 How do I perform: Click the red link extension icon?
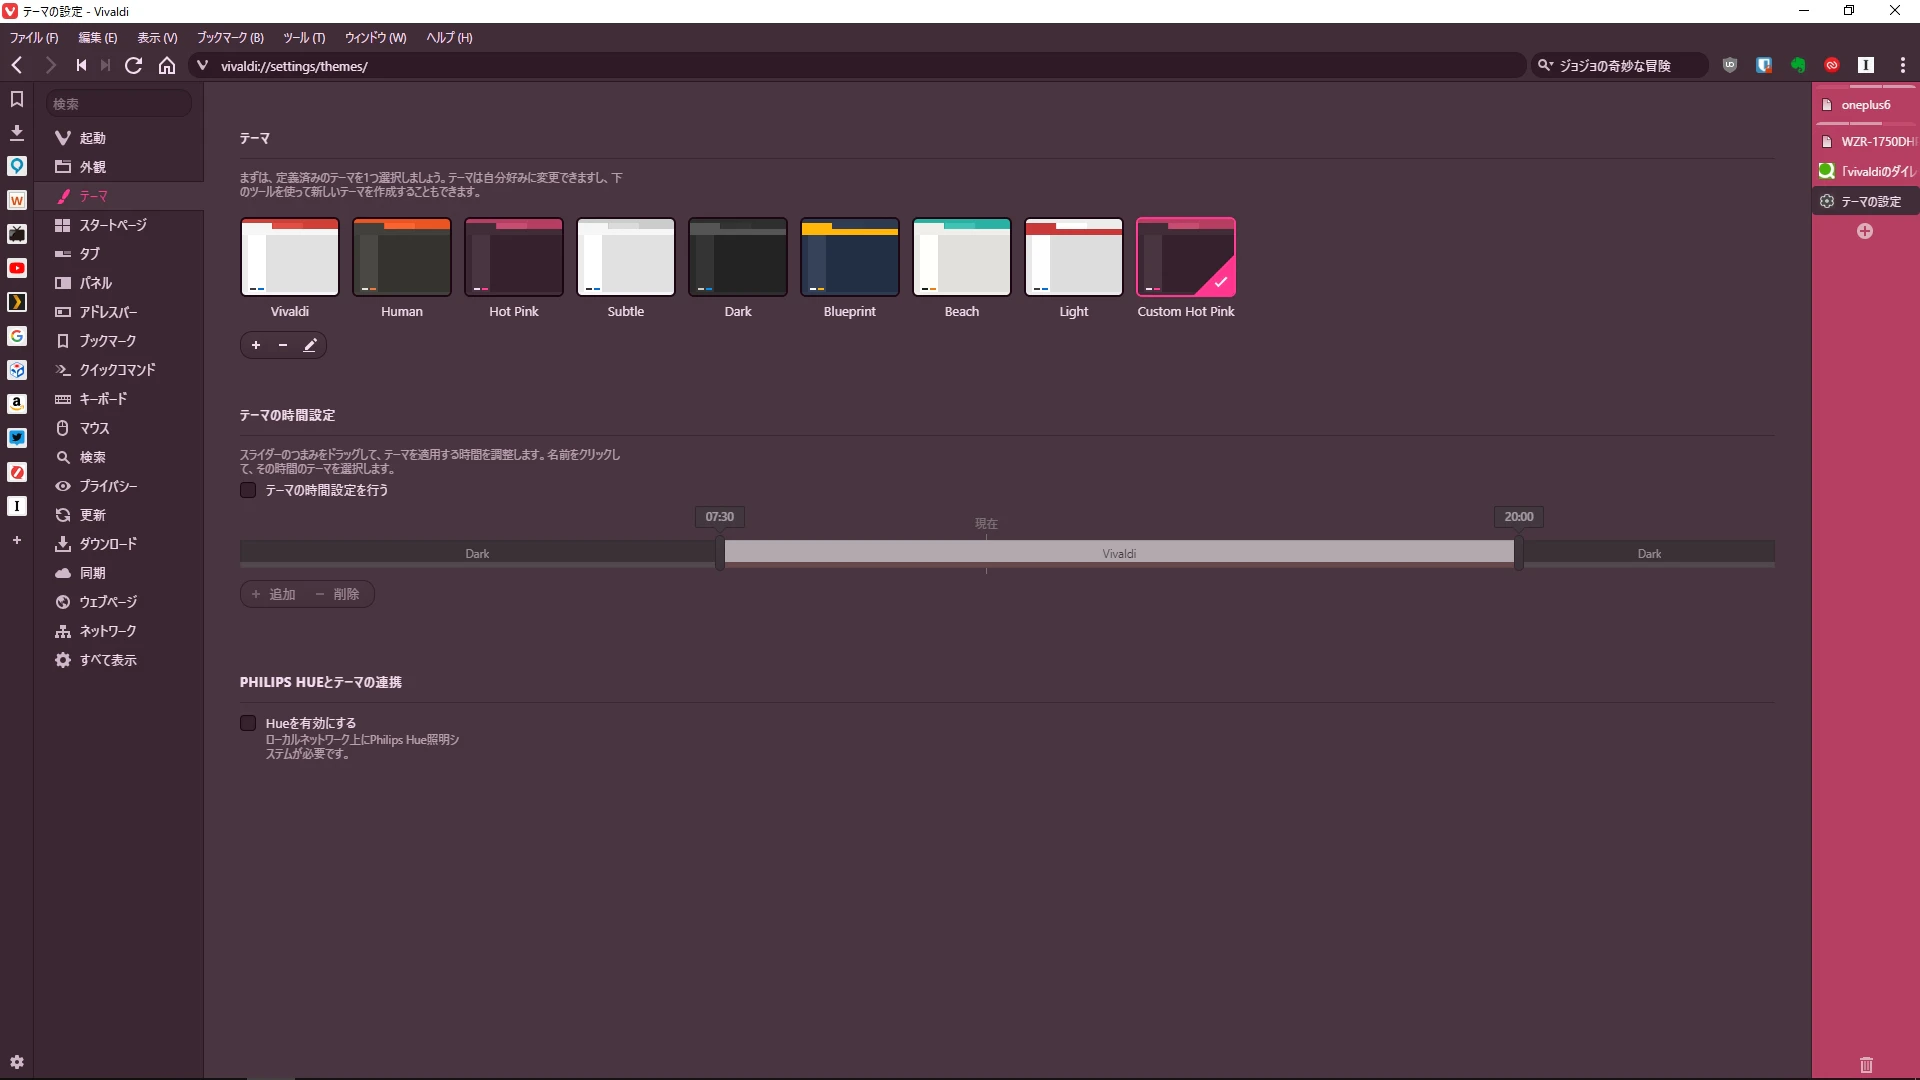click(x=1832, y=65)
